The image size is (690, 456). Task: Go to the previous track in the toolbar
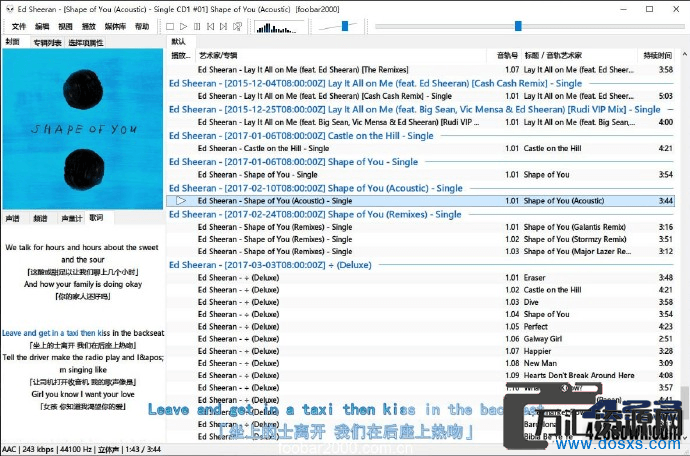[x=210, y=27]
